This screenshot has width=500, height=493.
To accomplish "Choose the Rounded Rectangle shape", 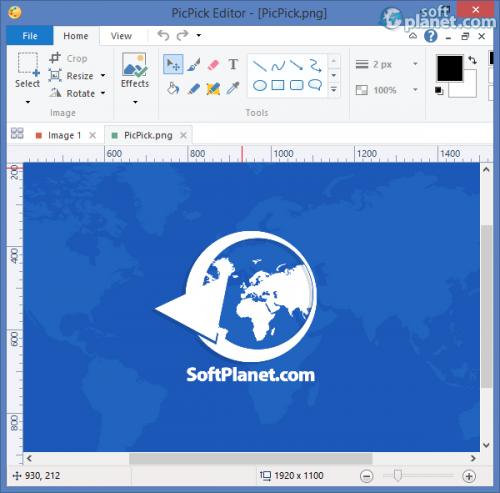I will [x=296, y=85].
